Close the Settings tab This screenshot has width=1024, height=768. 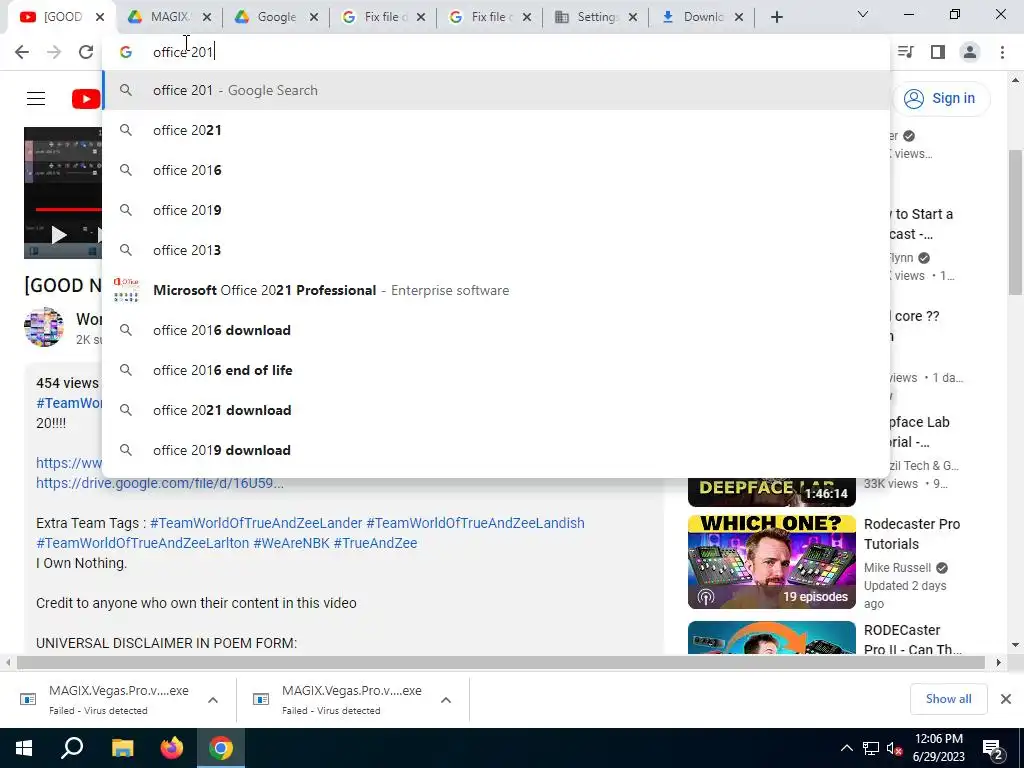(x=633, y=17)
